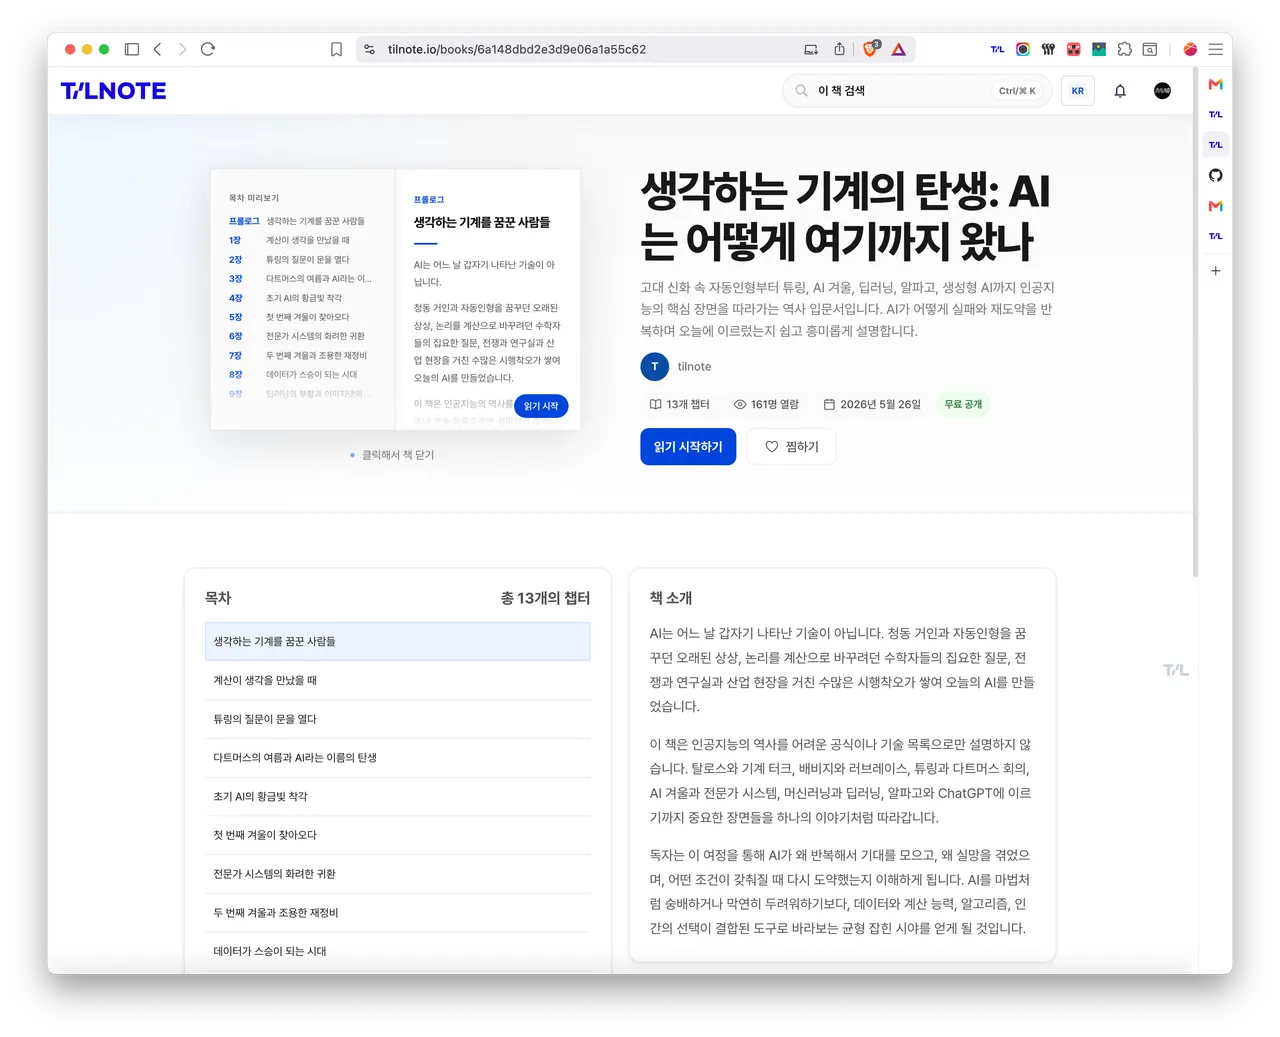Click the '무료 공개' badge
The image size is (1280, 1037).
964,404
